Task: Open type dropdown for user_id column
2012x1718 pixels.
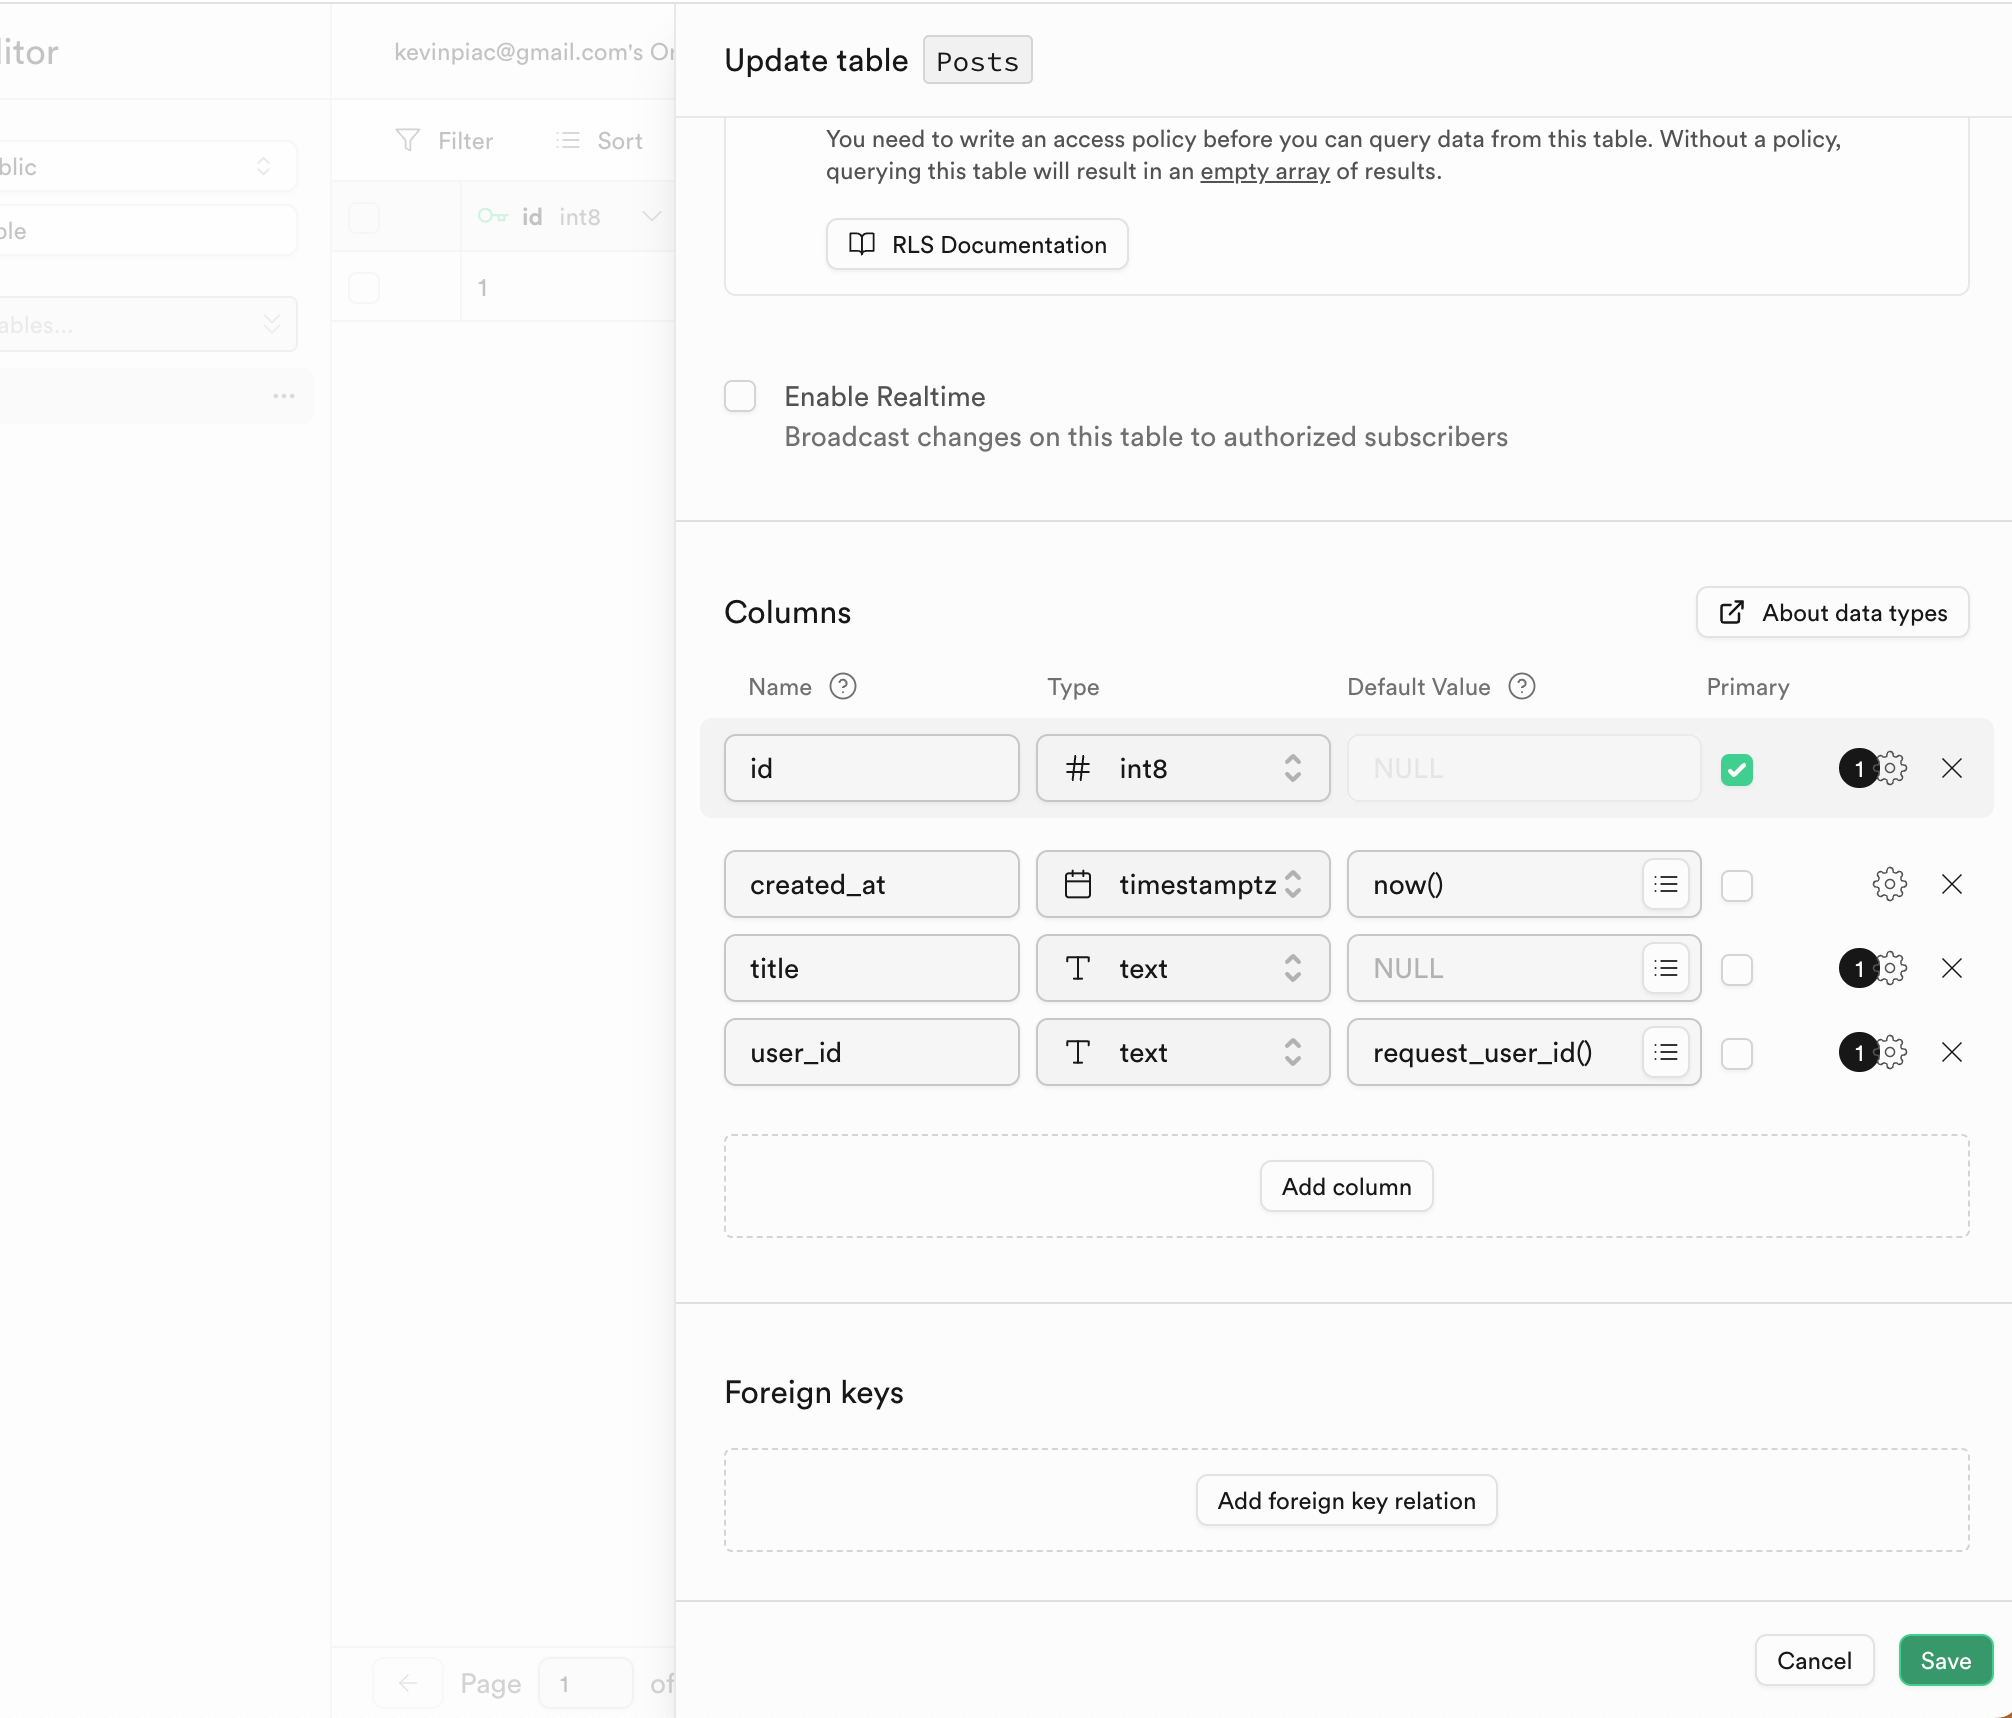Action: coord(1182,1052)
